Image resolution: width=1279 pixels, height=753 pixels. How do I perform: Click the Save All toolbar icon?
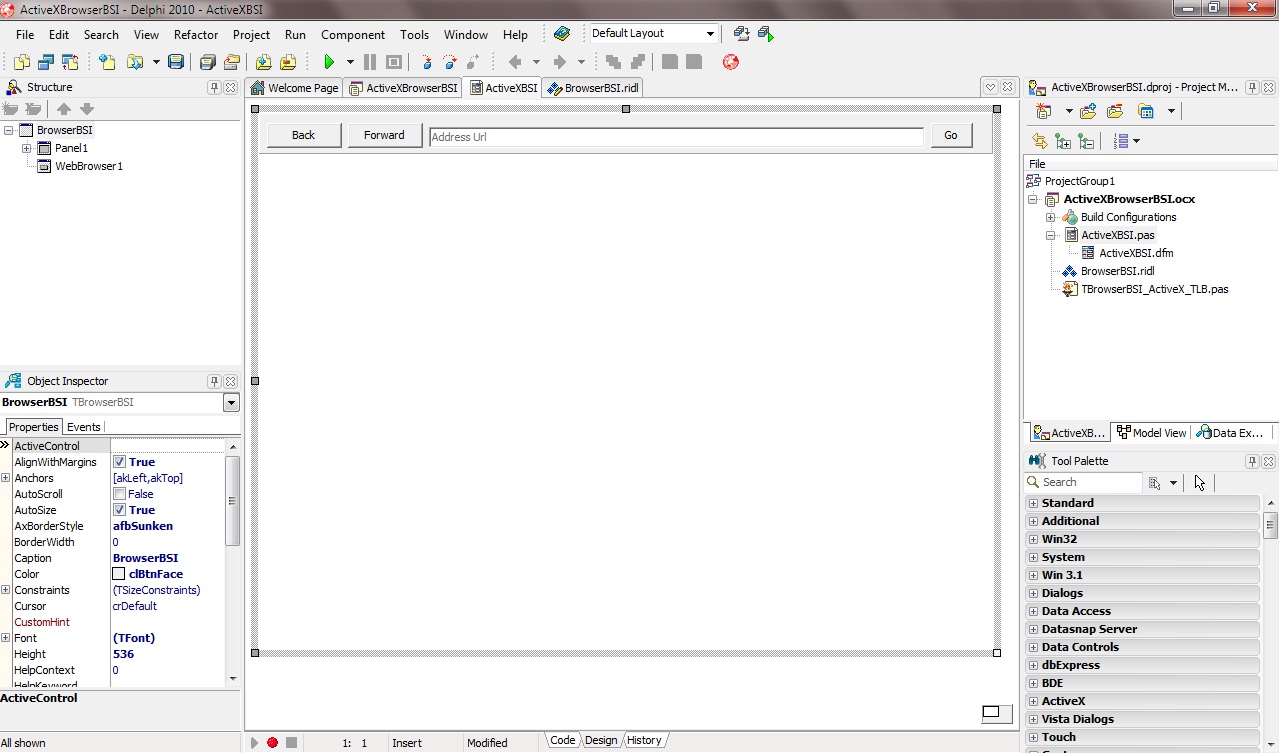[x=208, y=62]
